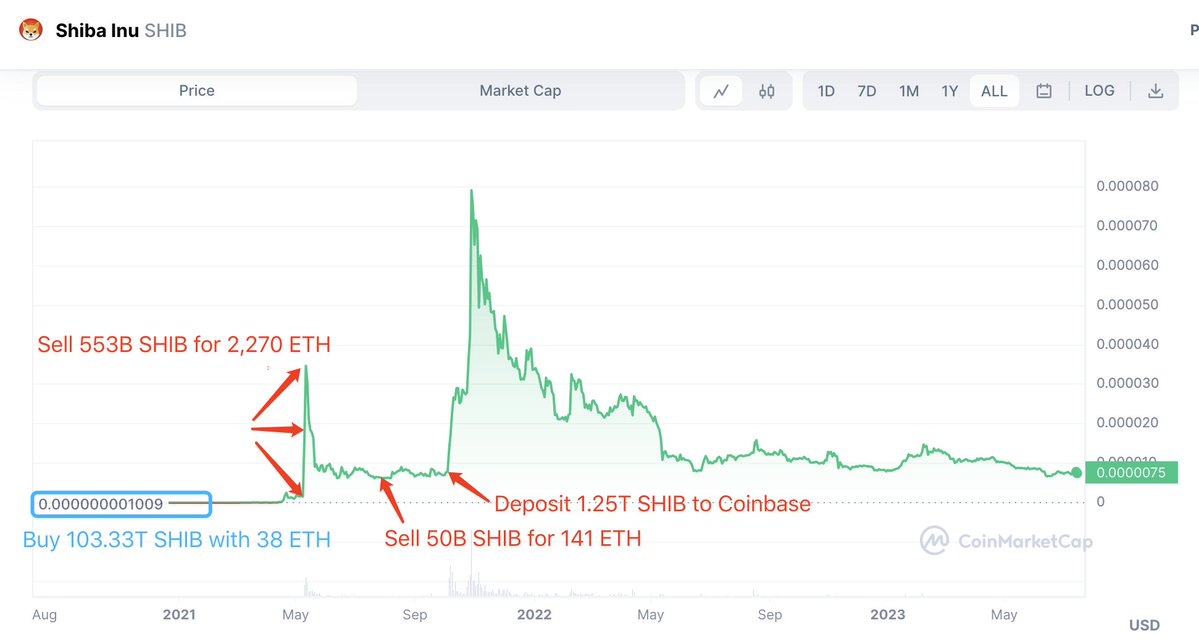
Task: Set the time range to 1D
Action: pyautogui.click(x=826, y=91)
